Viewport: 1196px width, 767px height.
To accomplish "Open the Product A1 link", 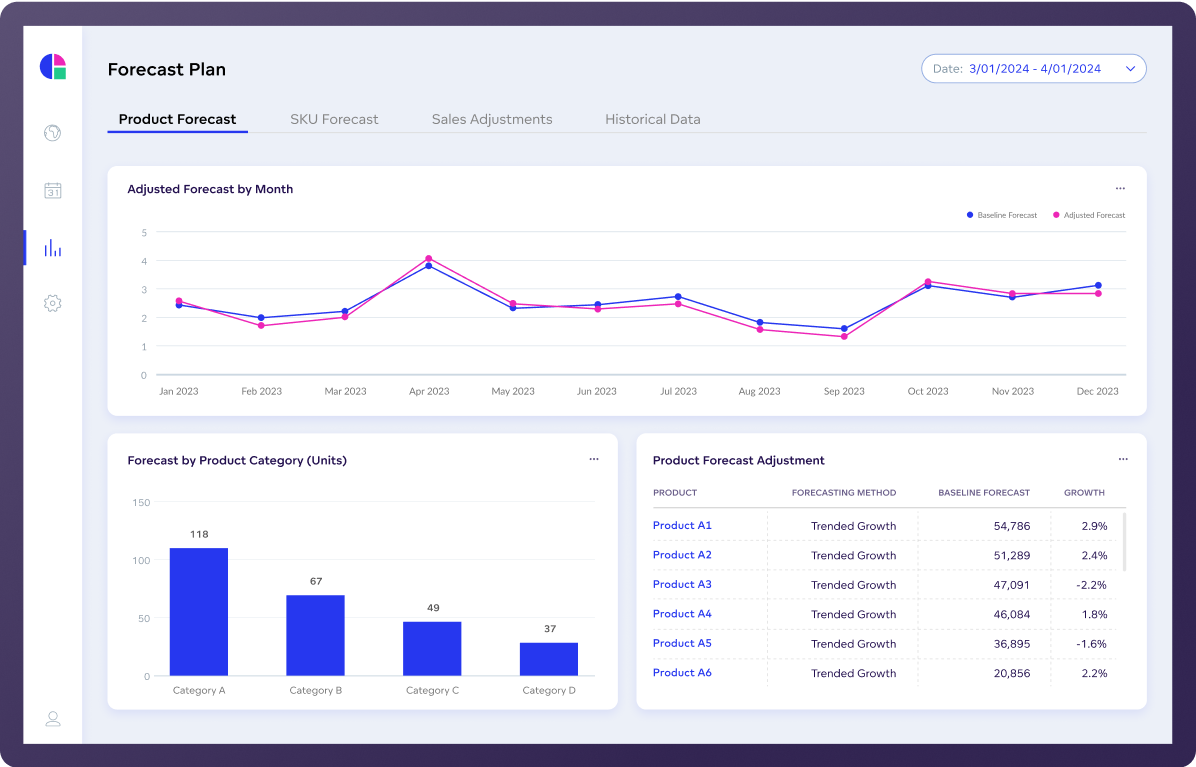I will 682,525.
